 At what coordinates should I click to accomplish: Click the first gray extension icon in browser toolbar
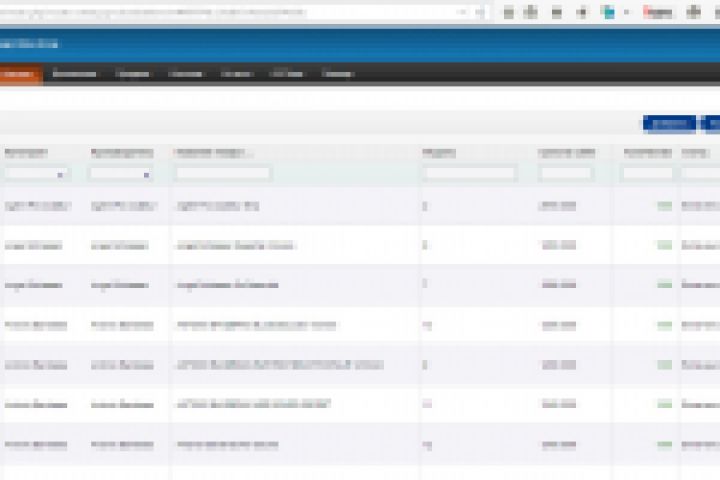[508, 12]
